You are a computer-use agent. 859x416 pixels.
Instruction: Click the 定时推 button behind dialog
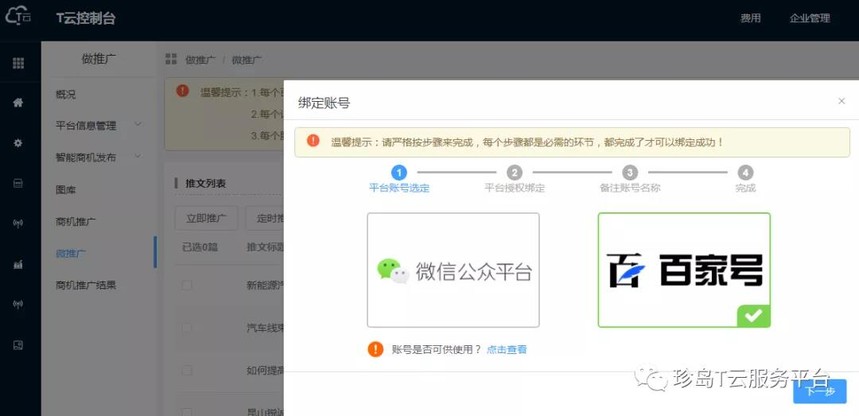tap(265, 218)
